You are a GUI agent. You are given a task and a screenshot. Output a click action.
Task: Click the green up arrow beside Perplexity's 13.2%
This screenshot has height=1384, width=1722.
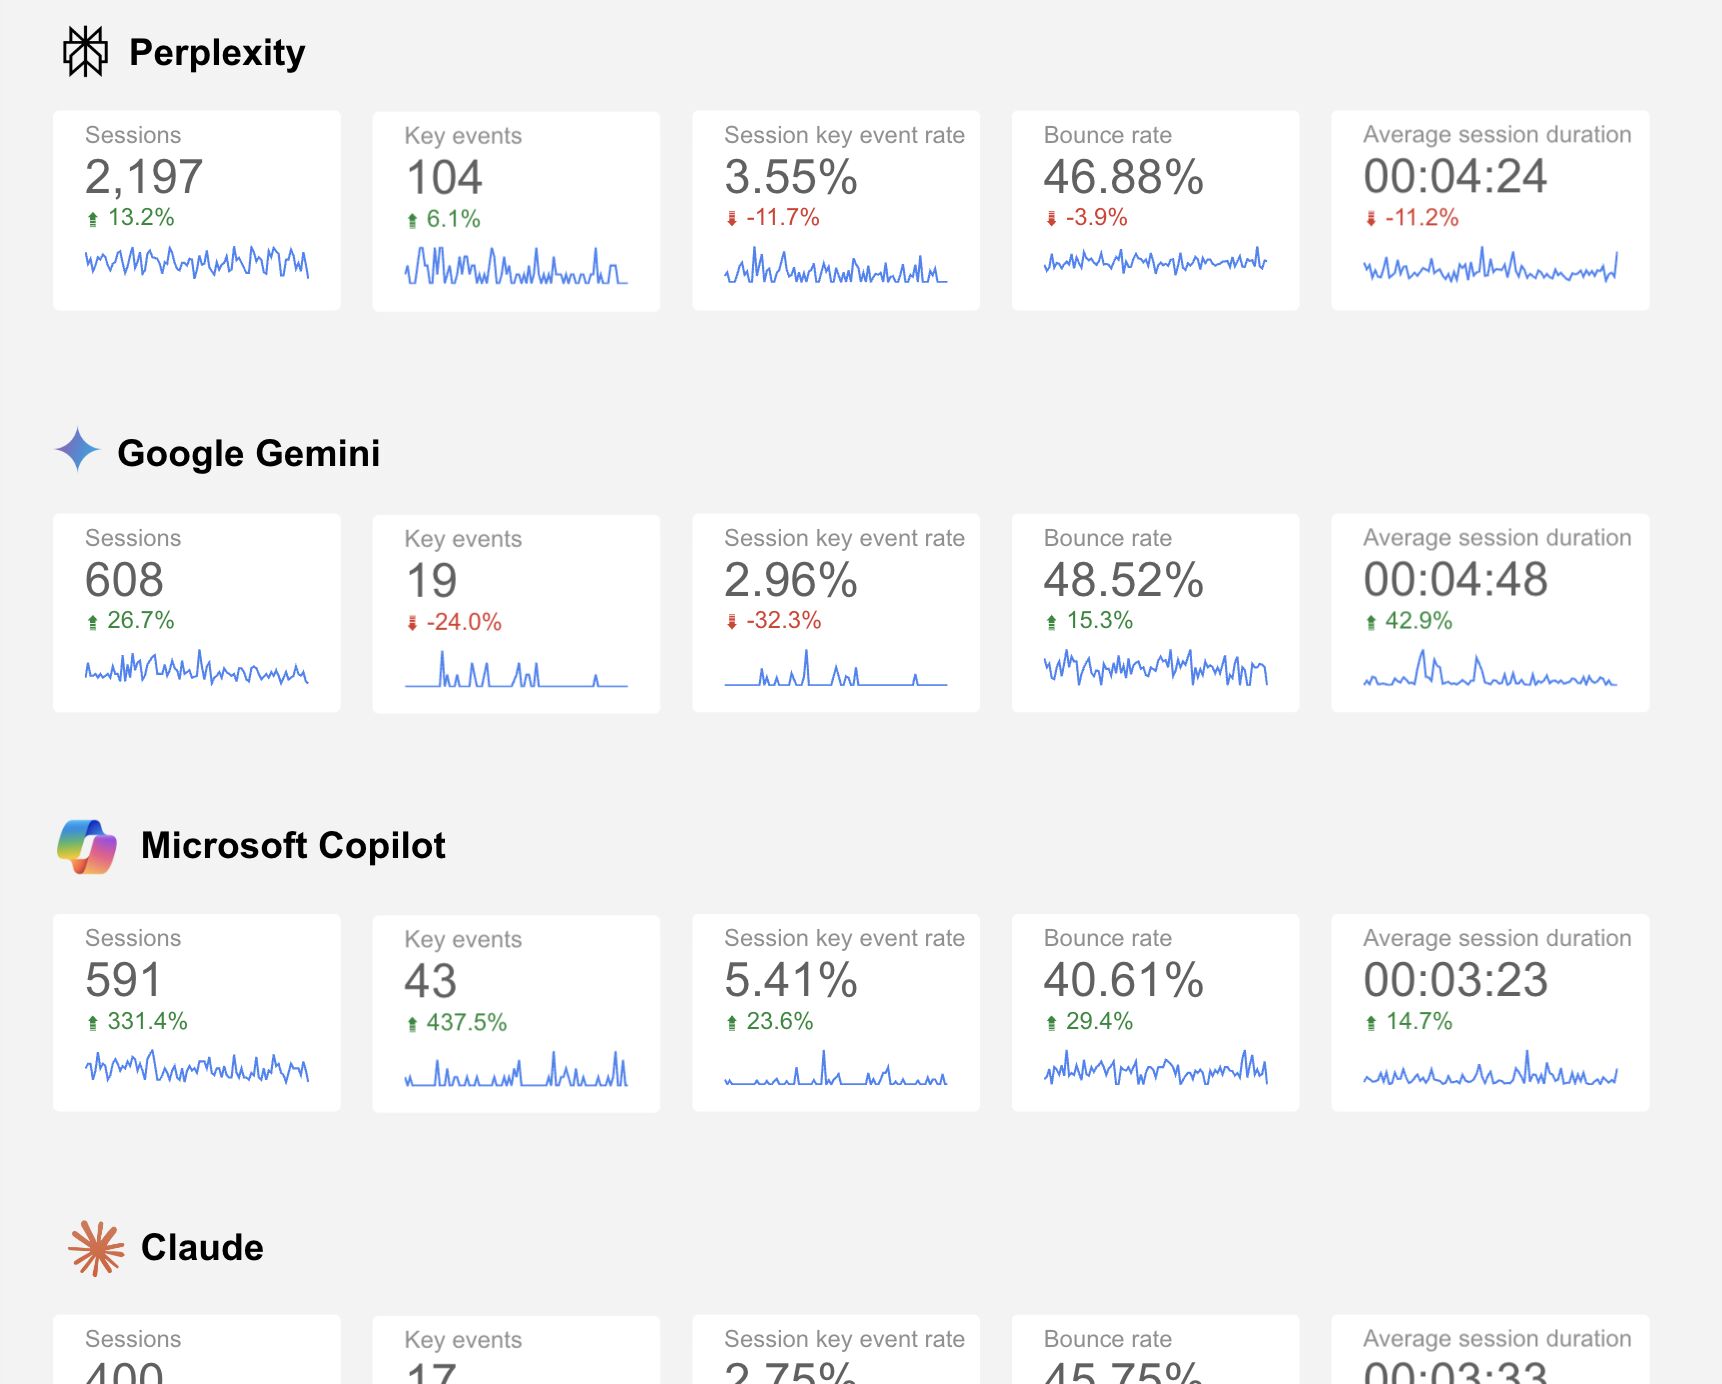coord(93,219)
